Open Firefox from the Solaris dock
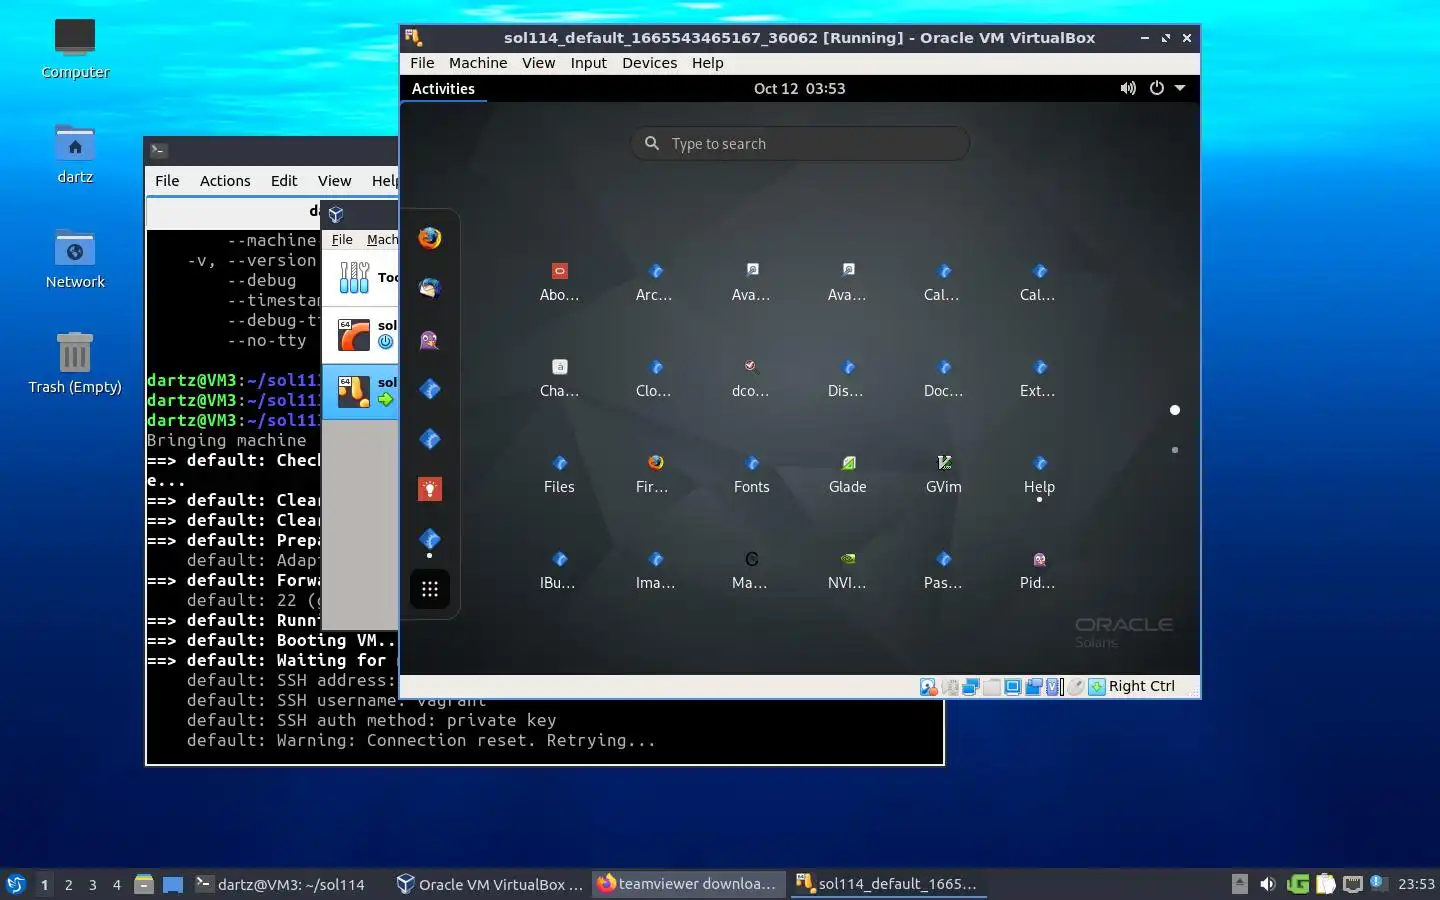The height and width of the screenshot is (900, 1440). click(x=430, y=238)
